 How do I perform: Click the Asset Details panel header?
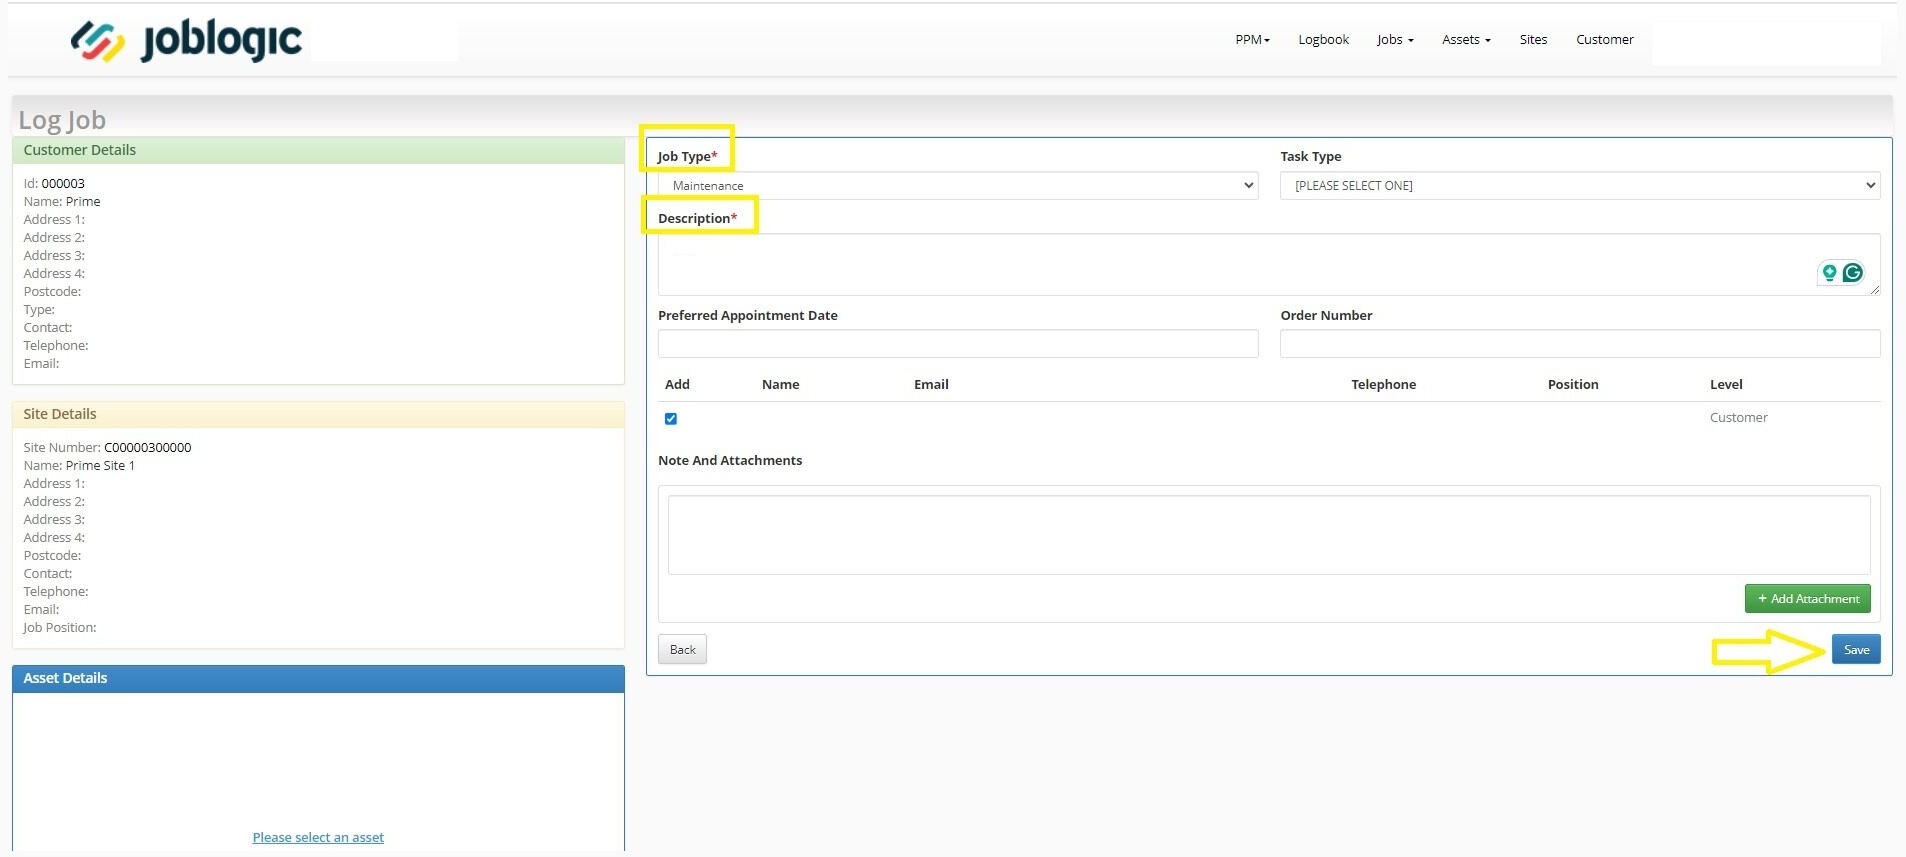pos(318,678)
